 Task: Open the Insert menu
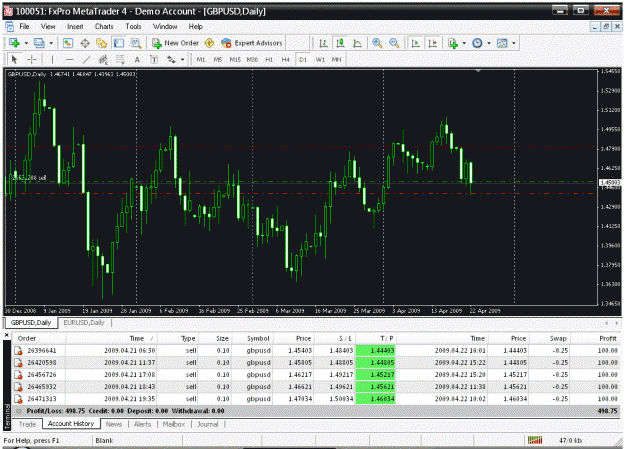coord(75,27)
